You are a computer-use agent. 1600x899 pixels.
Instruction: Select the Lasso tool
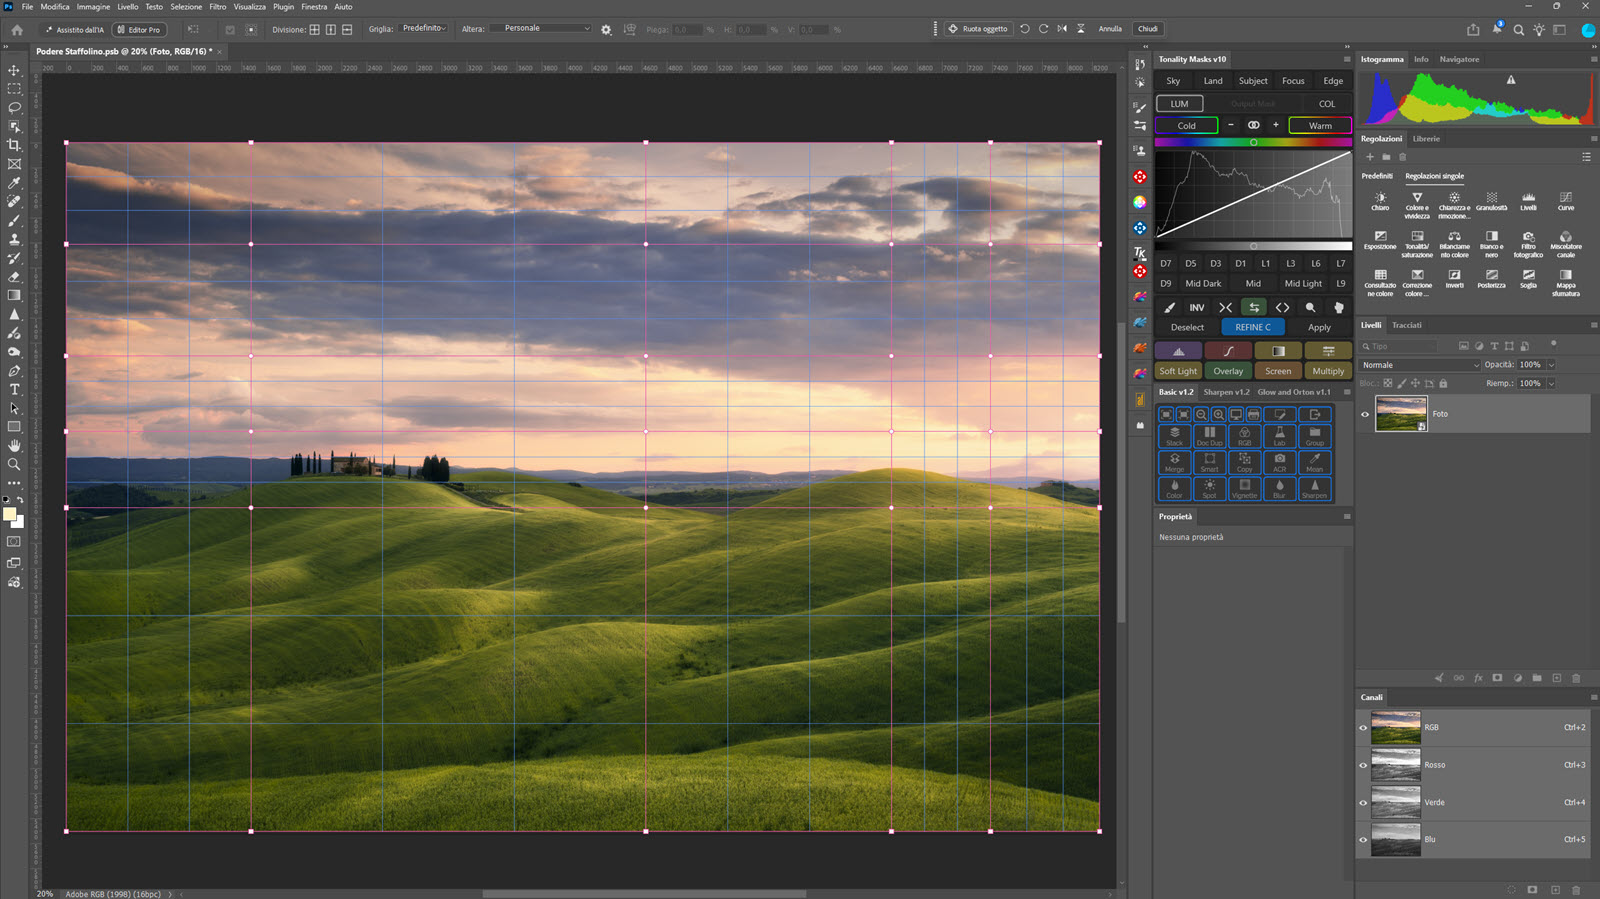(x=14, y=107)
